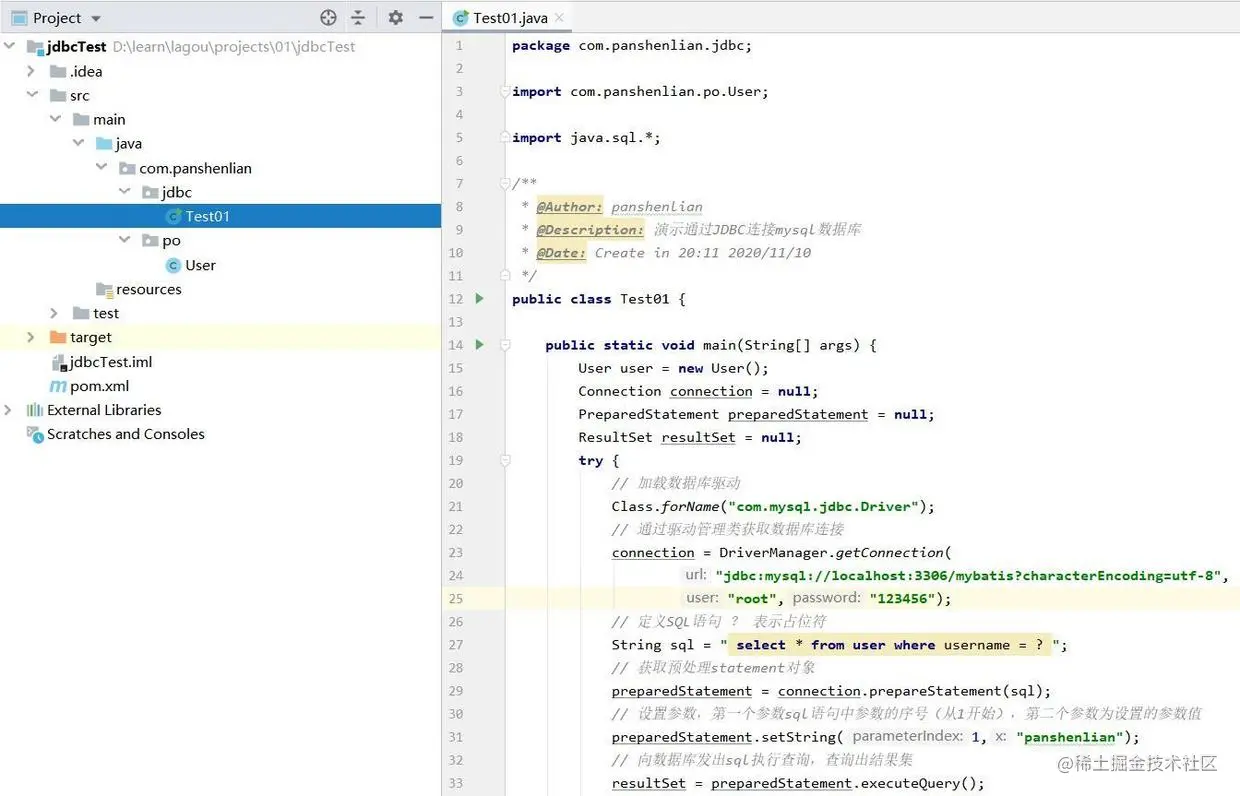Collapse the po package arrow
Image resolution: width=1240 pixels, height=796 pixels.
click(x=124, y=240)
